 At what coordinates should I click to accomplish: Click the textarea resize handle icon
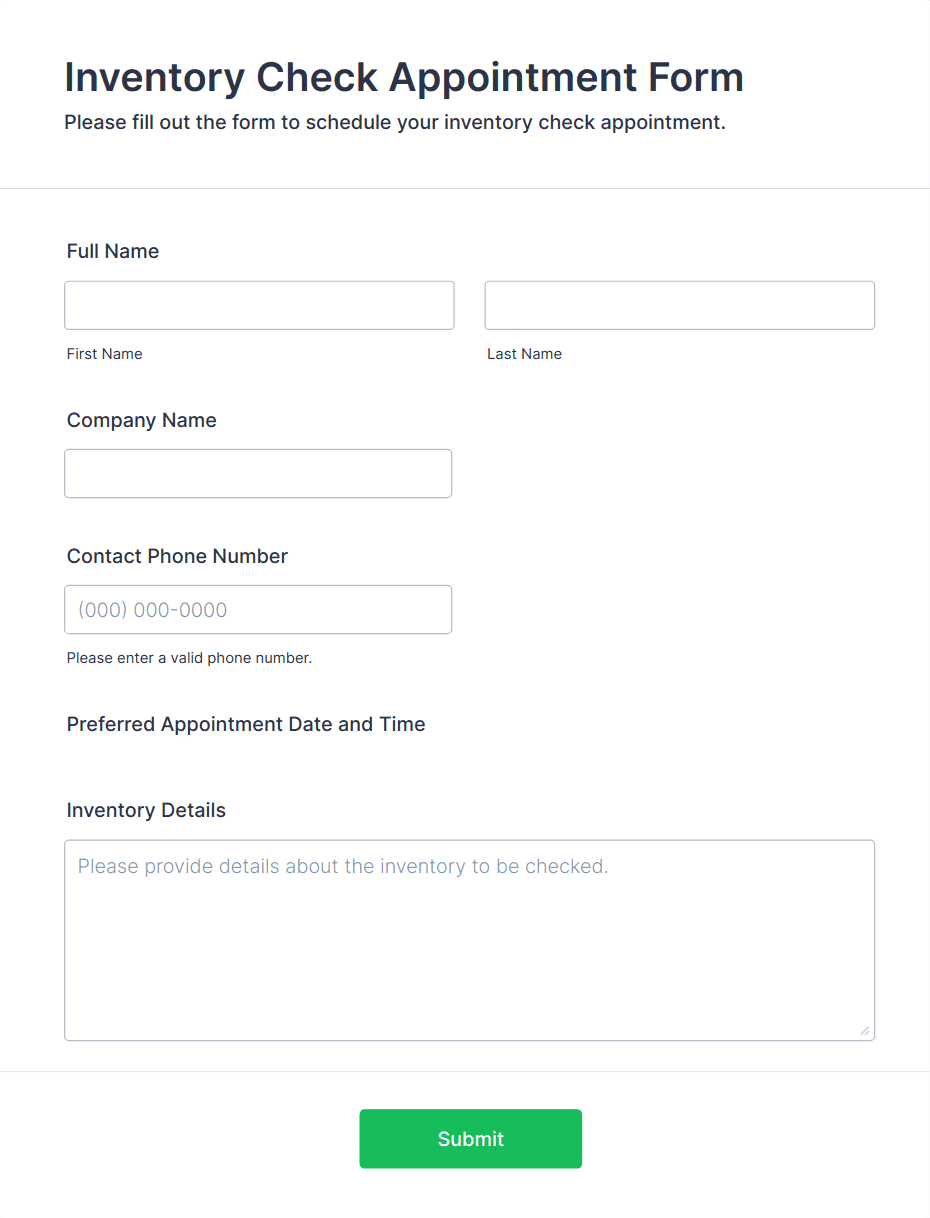(x=865, y=1031)
